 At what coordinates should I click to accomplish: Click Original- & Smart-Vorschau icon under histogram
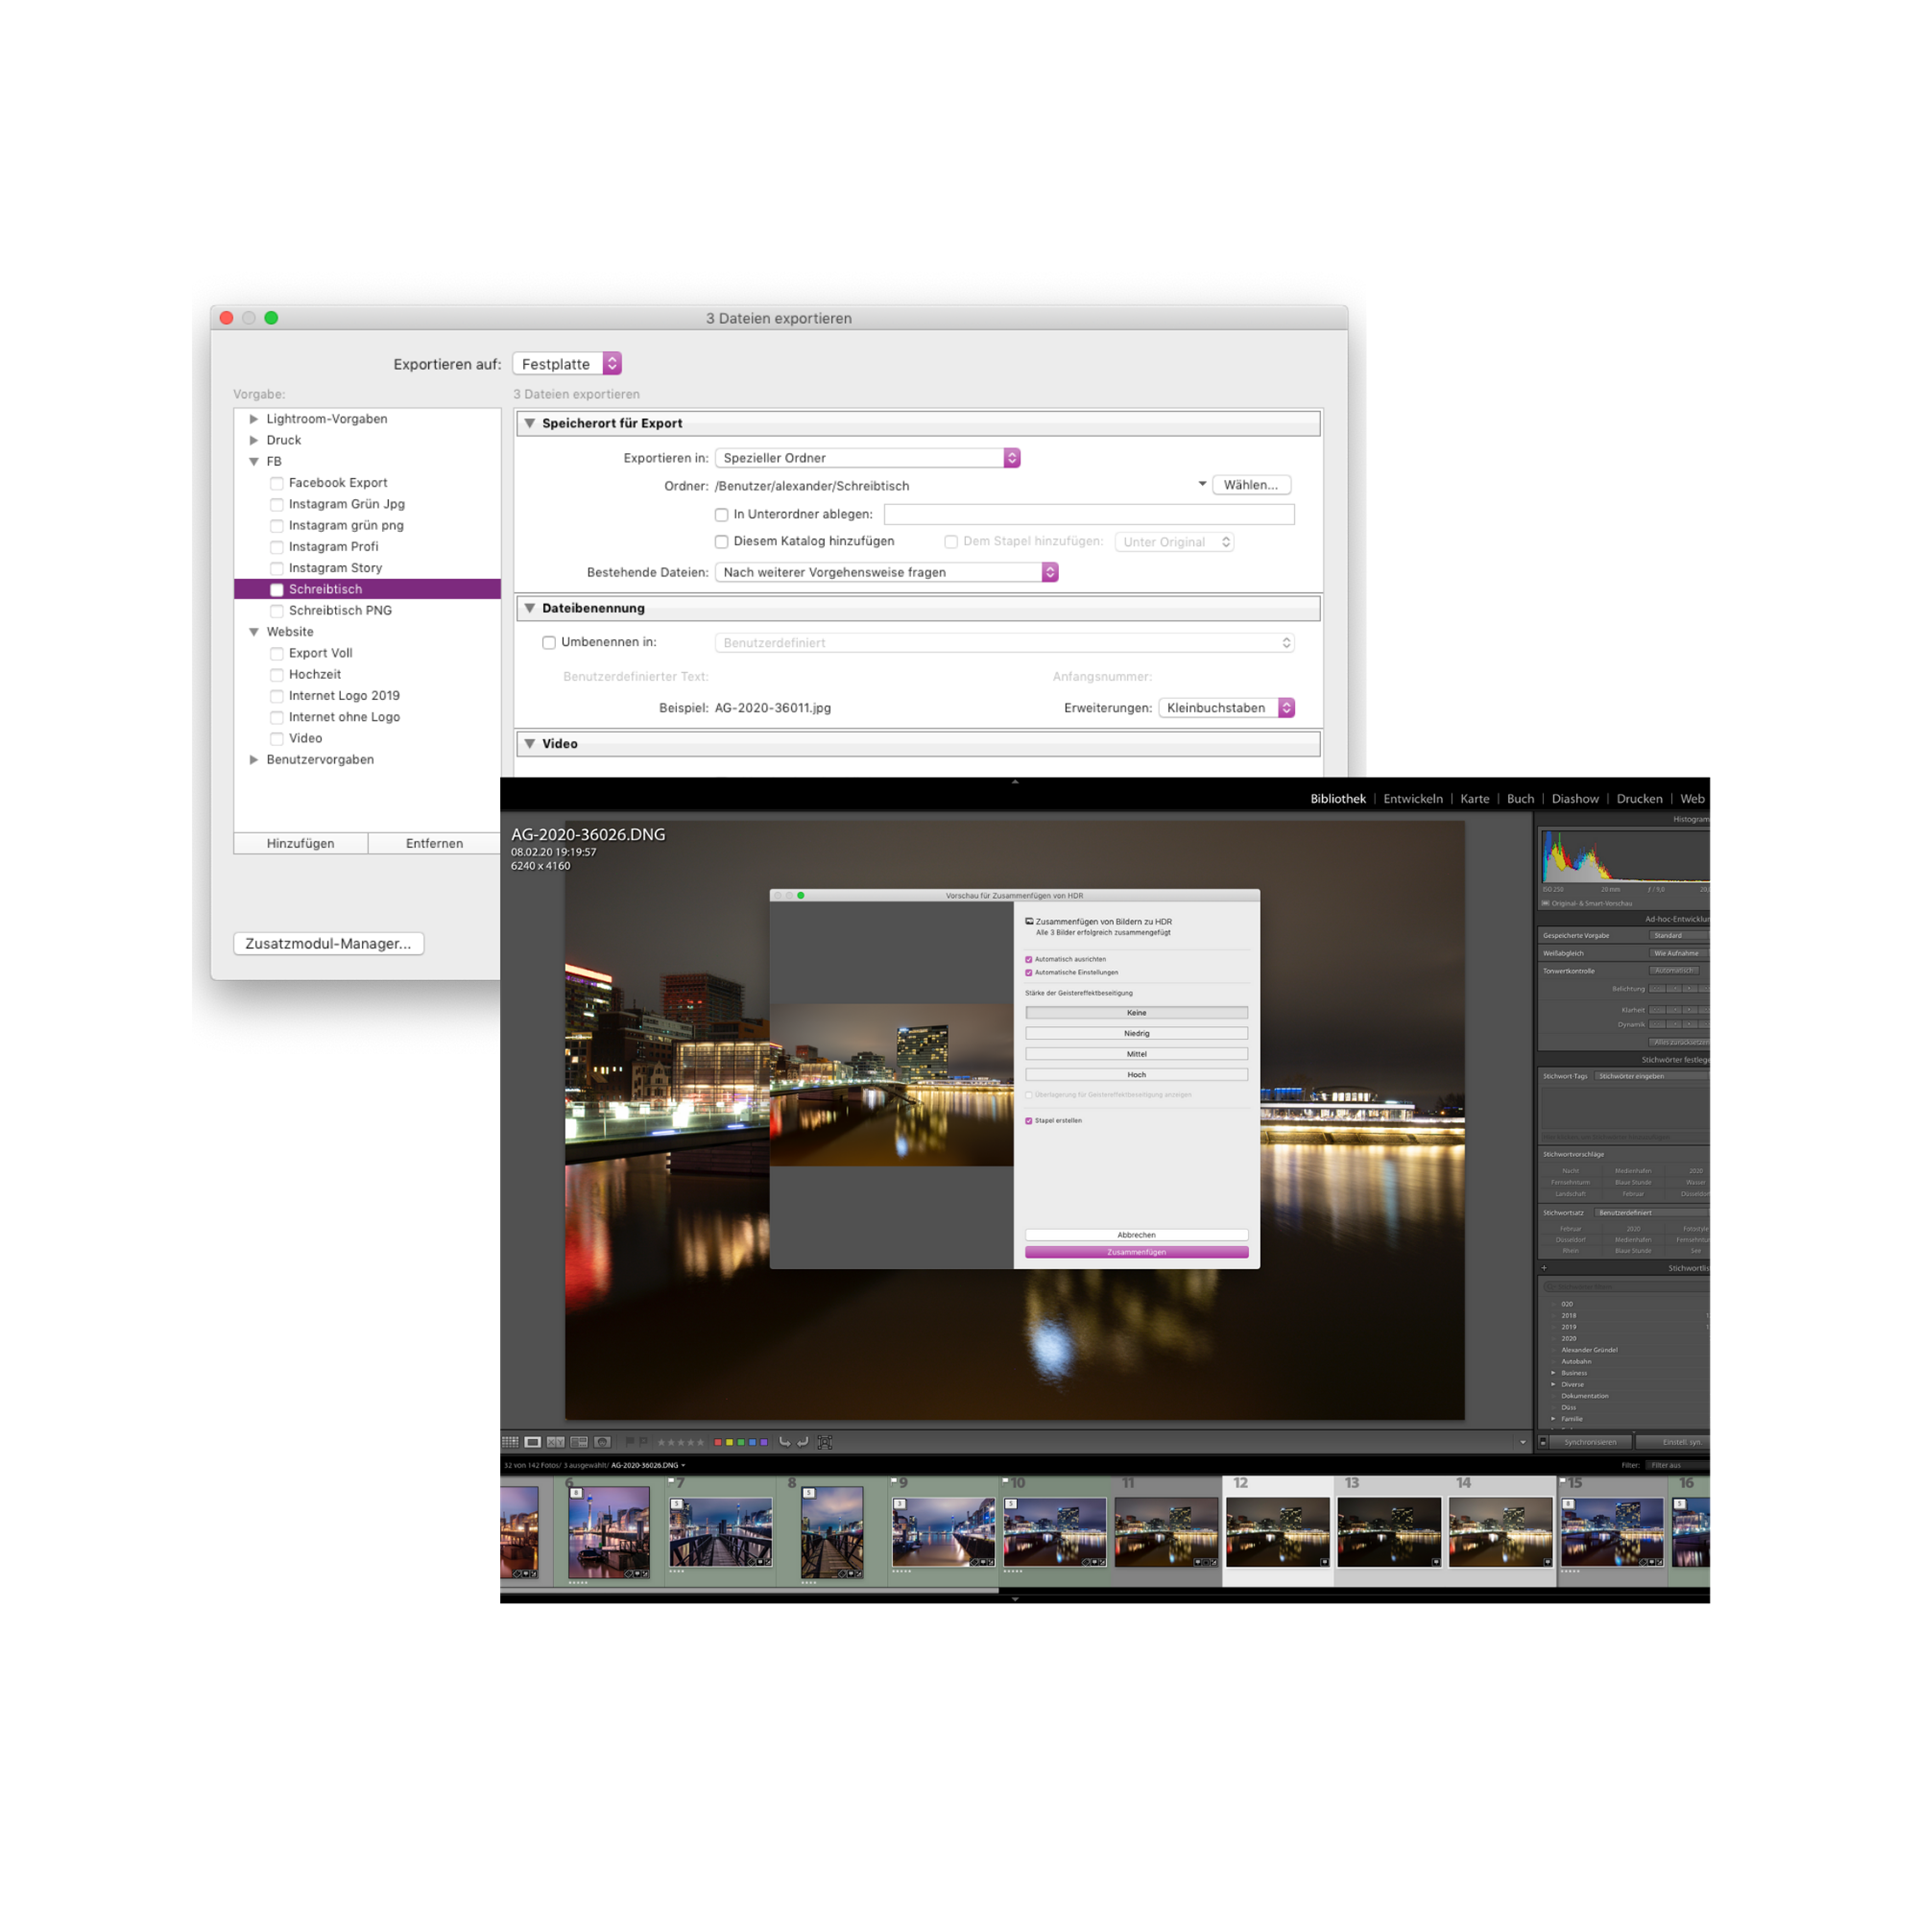tap(1545, 903)
